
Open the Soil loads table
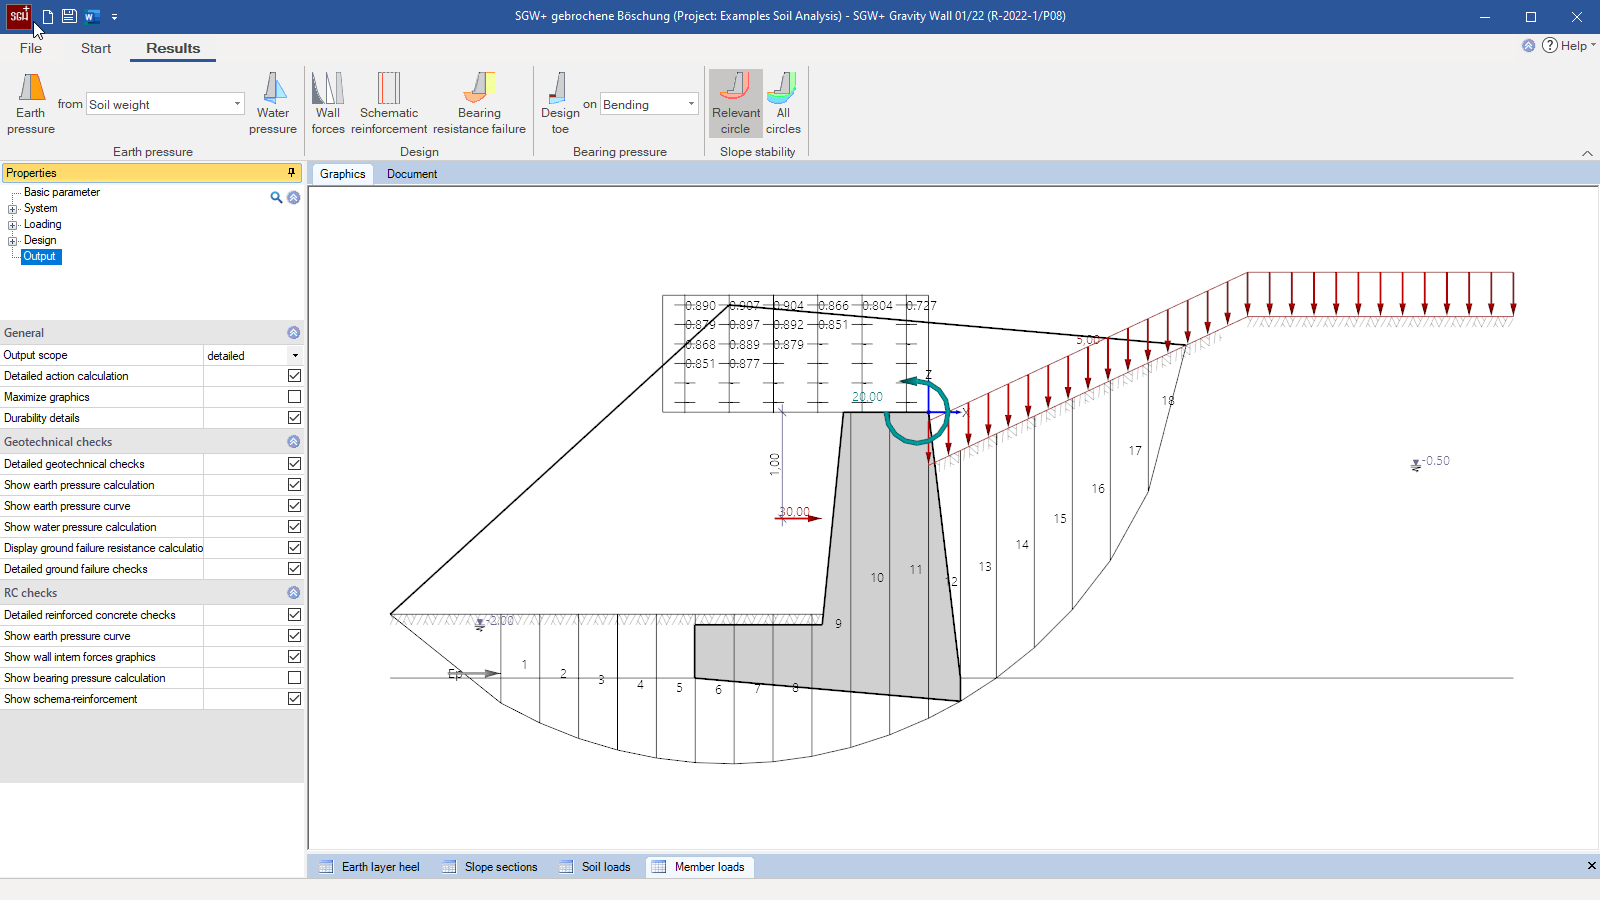click(595, 867)
